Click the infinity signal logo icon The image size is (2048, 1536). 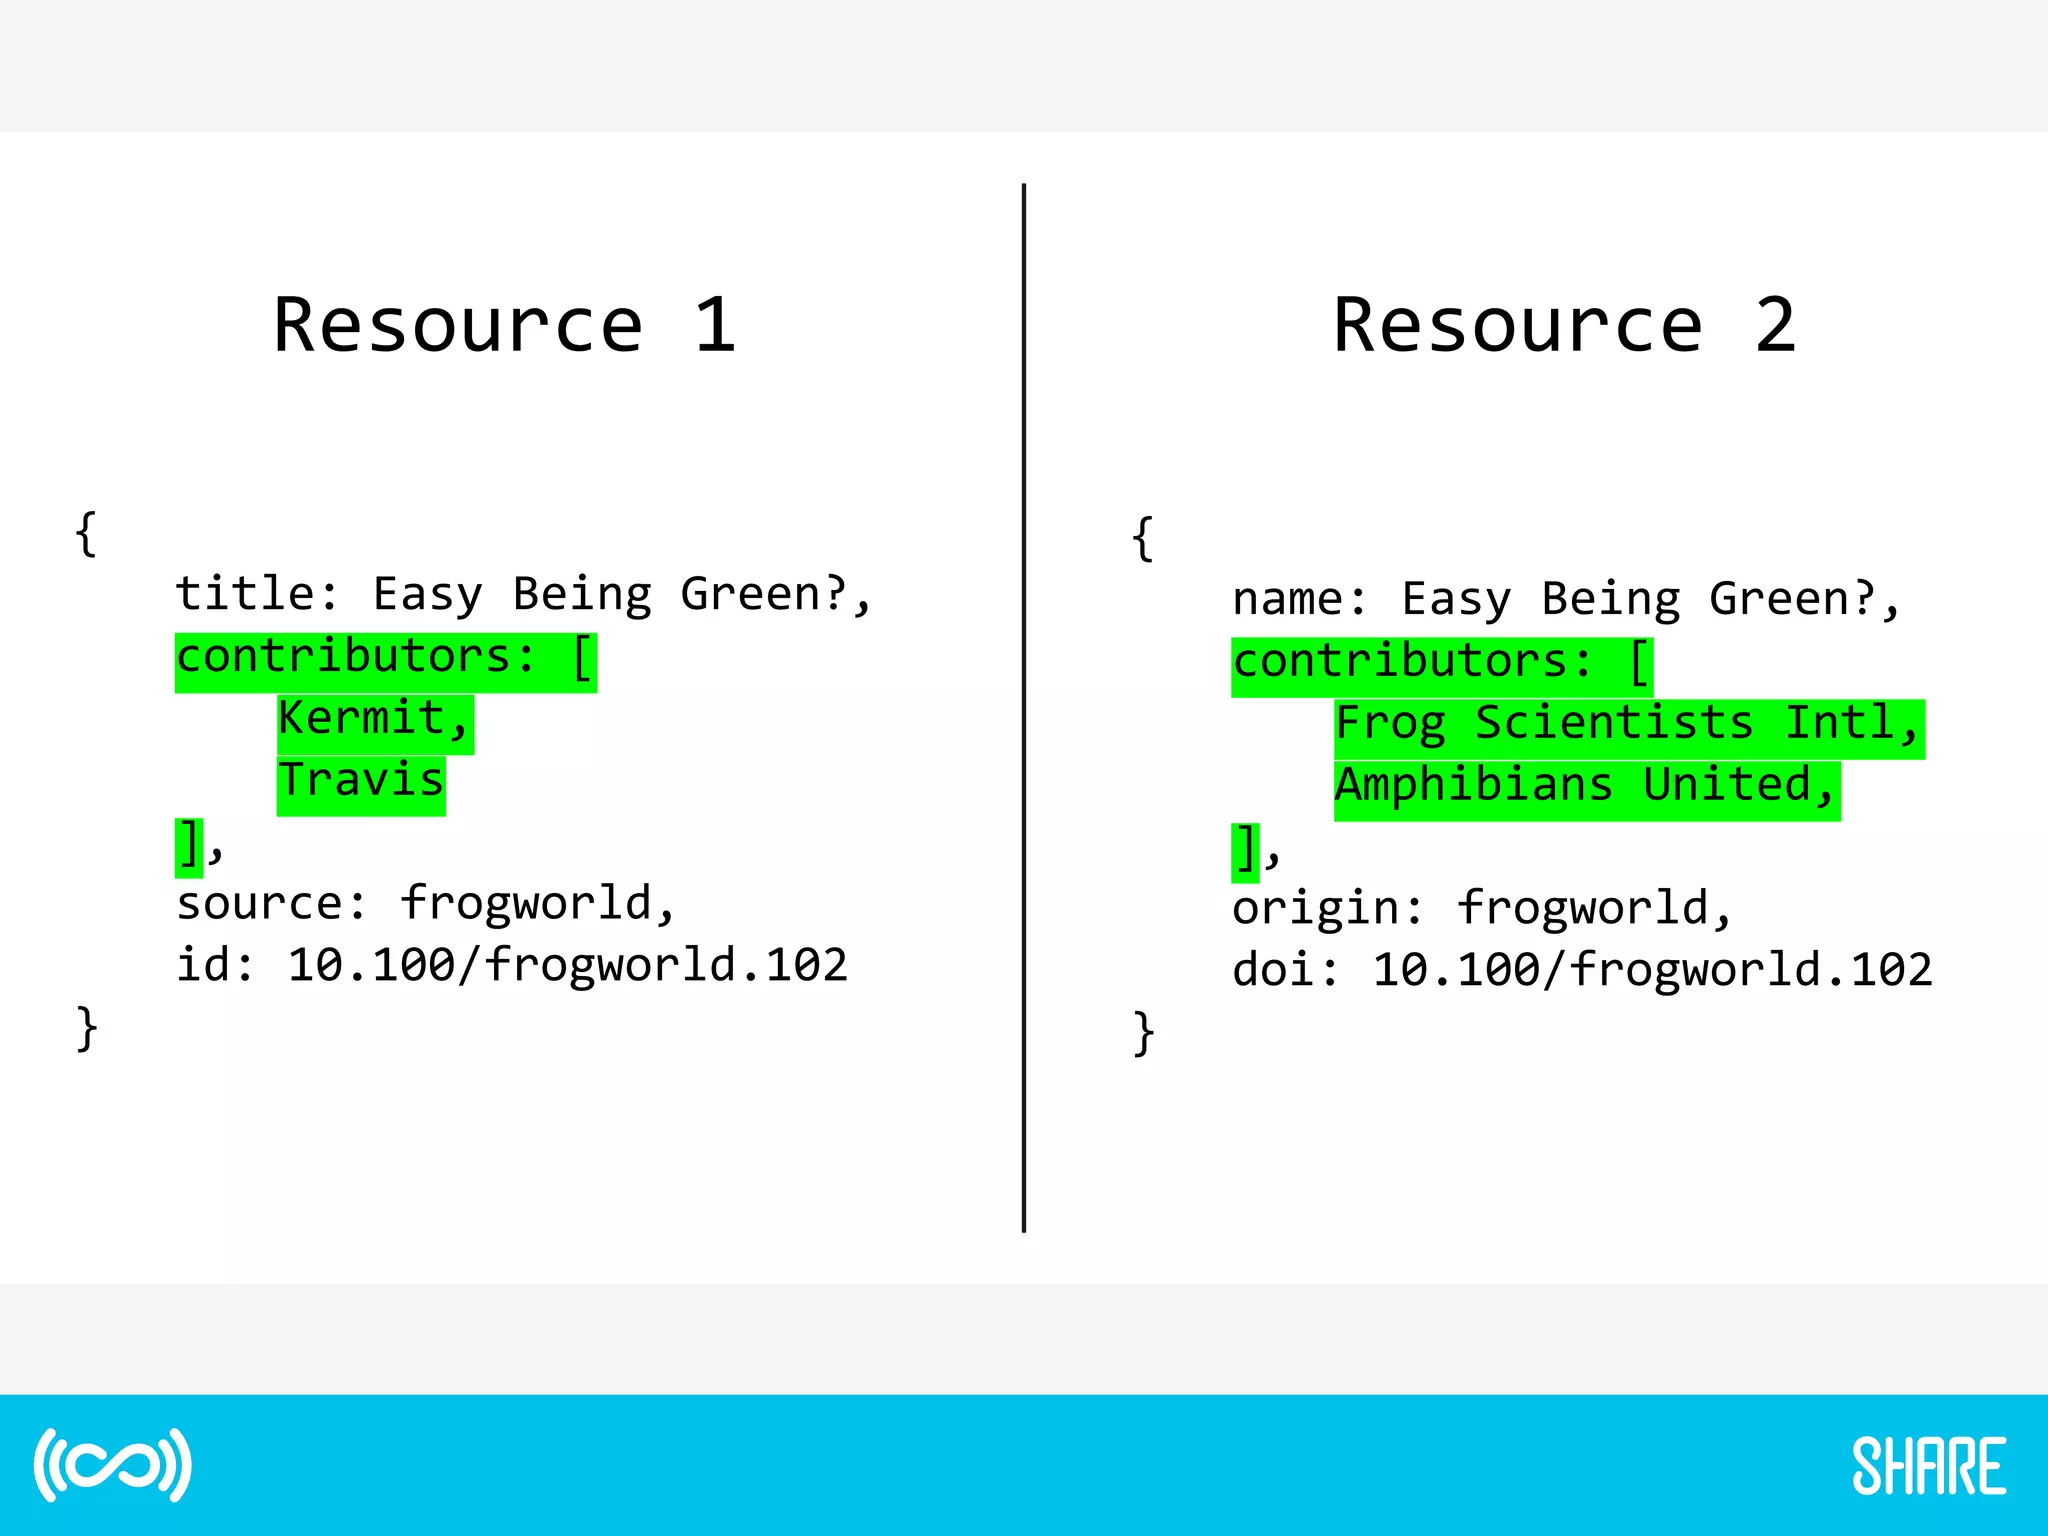[x=112, y=1465]
